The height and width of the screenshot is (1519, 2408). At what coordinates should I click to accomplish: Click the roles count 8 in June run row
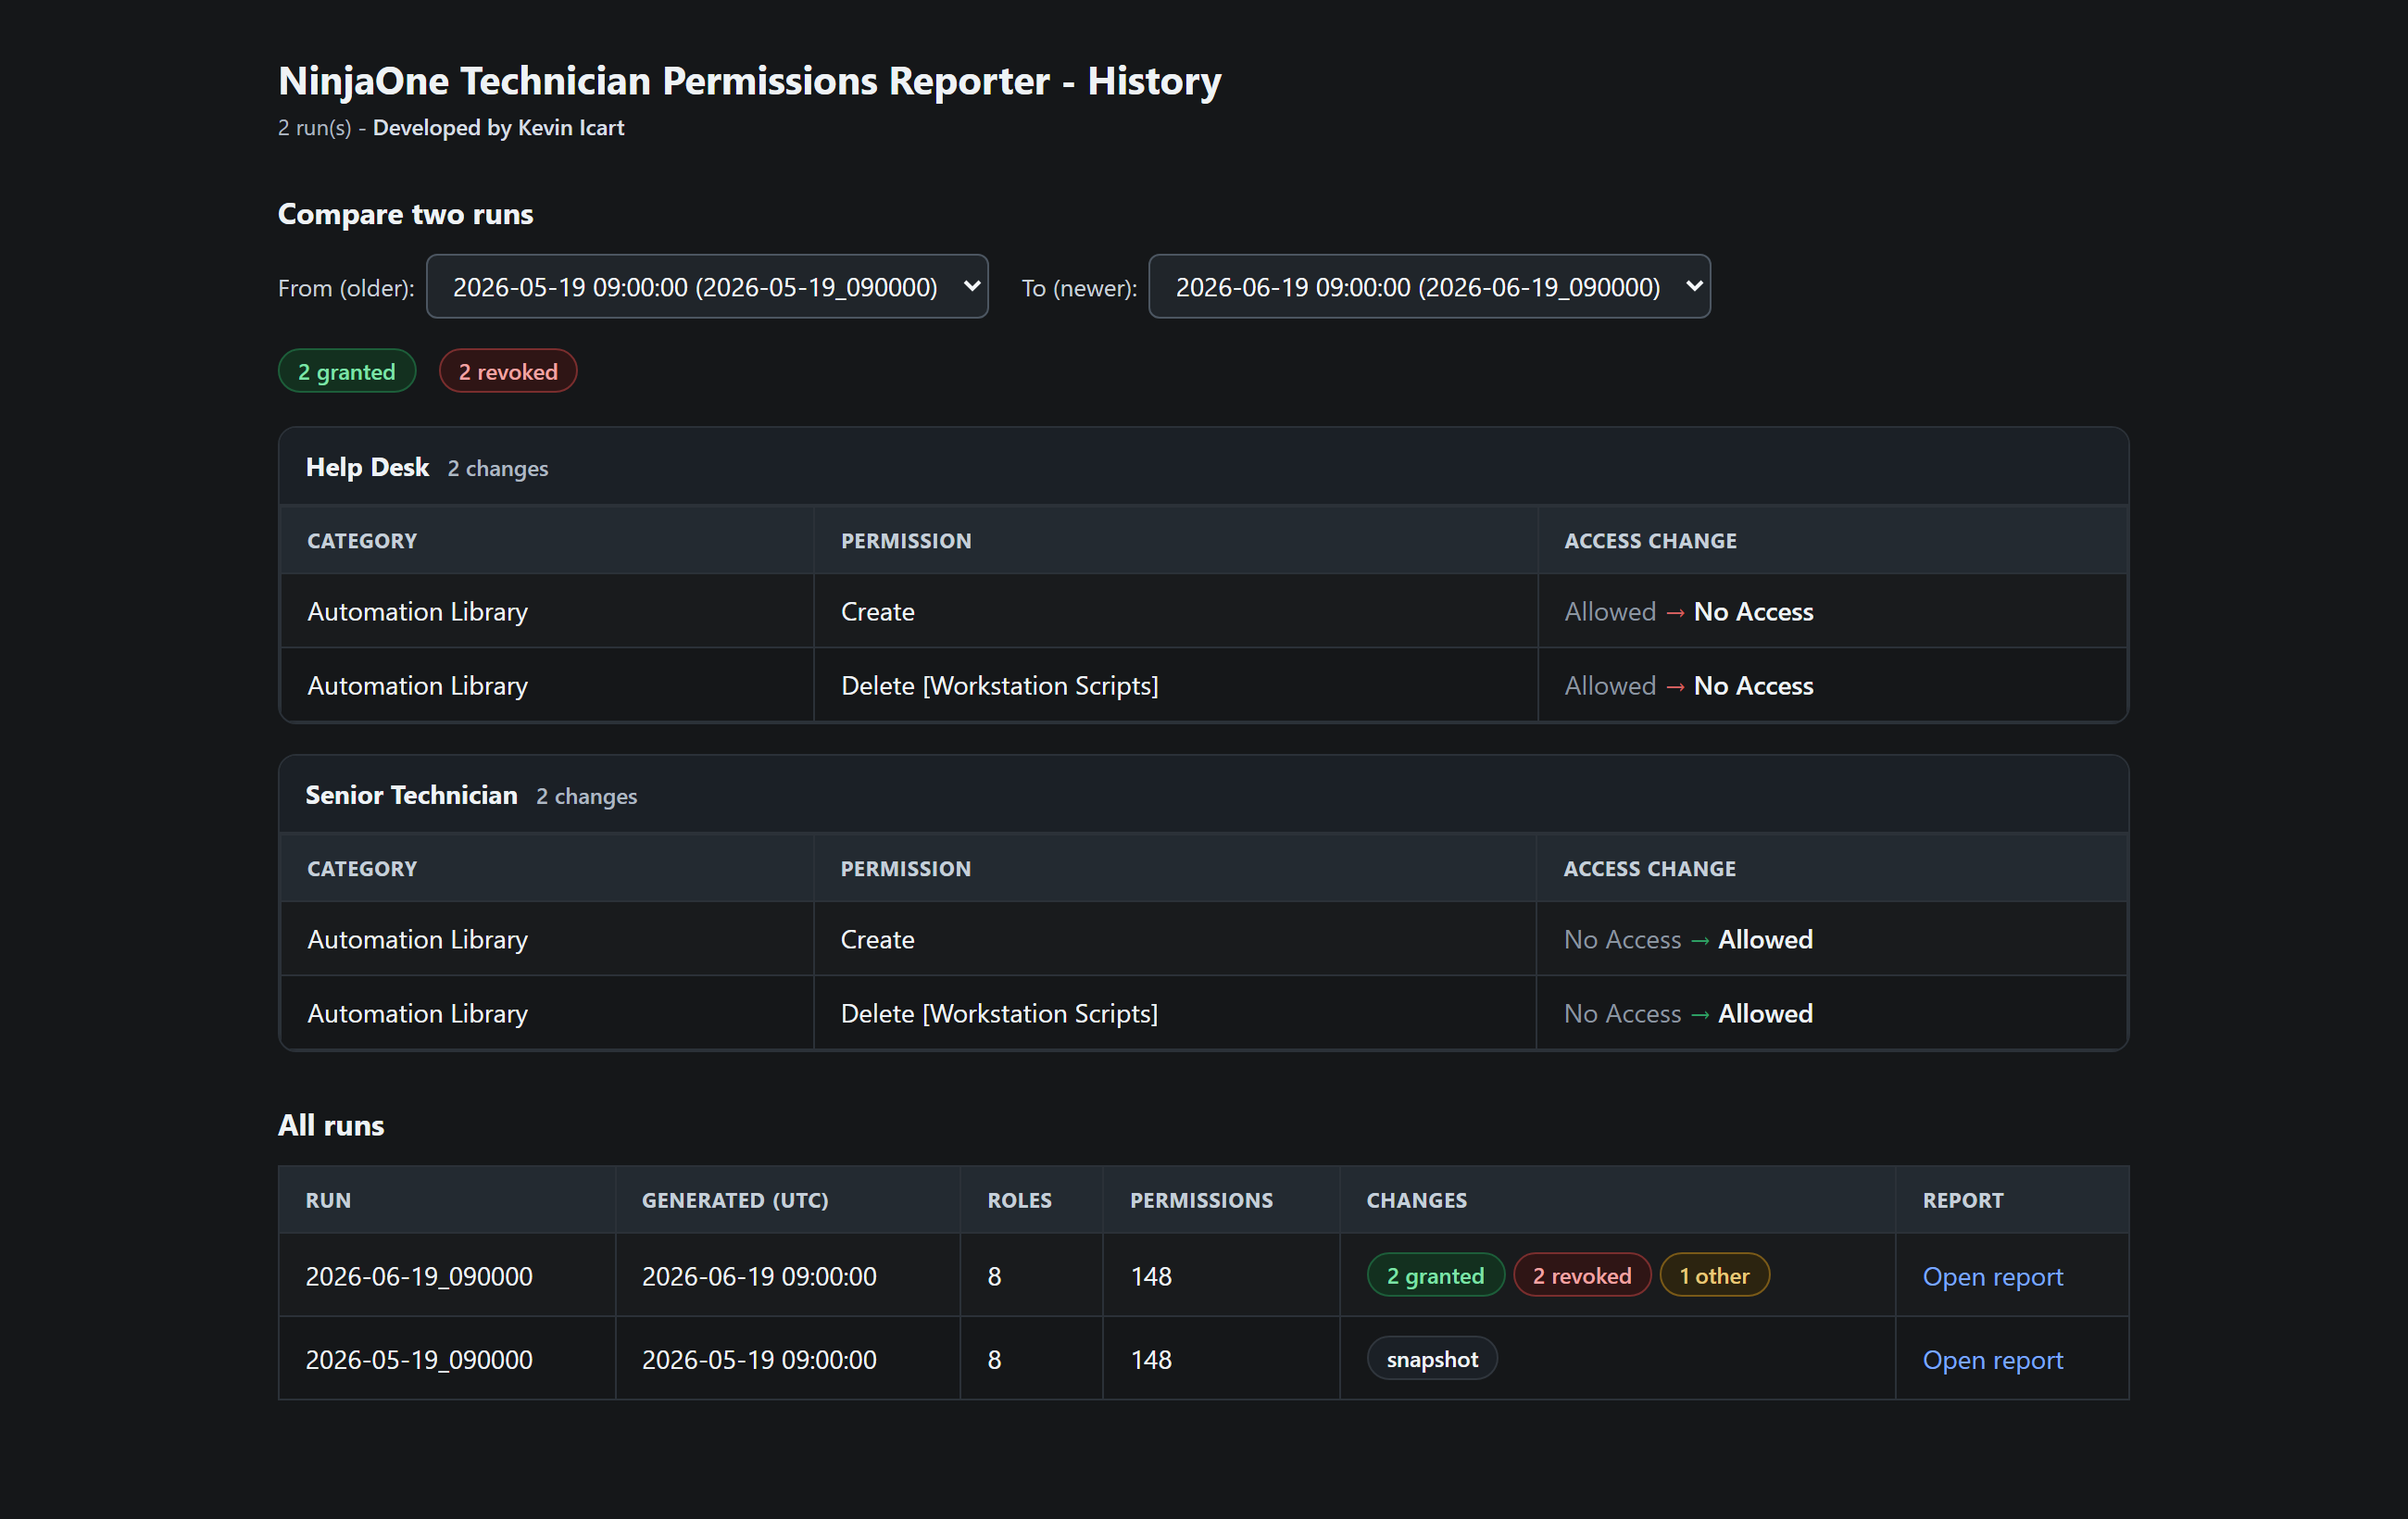tap(994, 1276)
